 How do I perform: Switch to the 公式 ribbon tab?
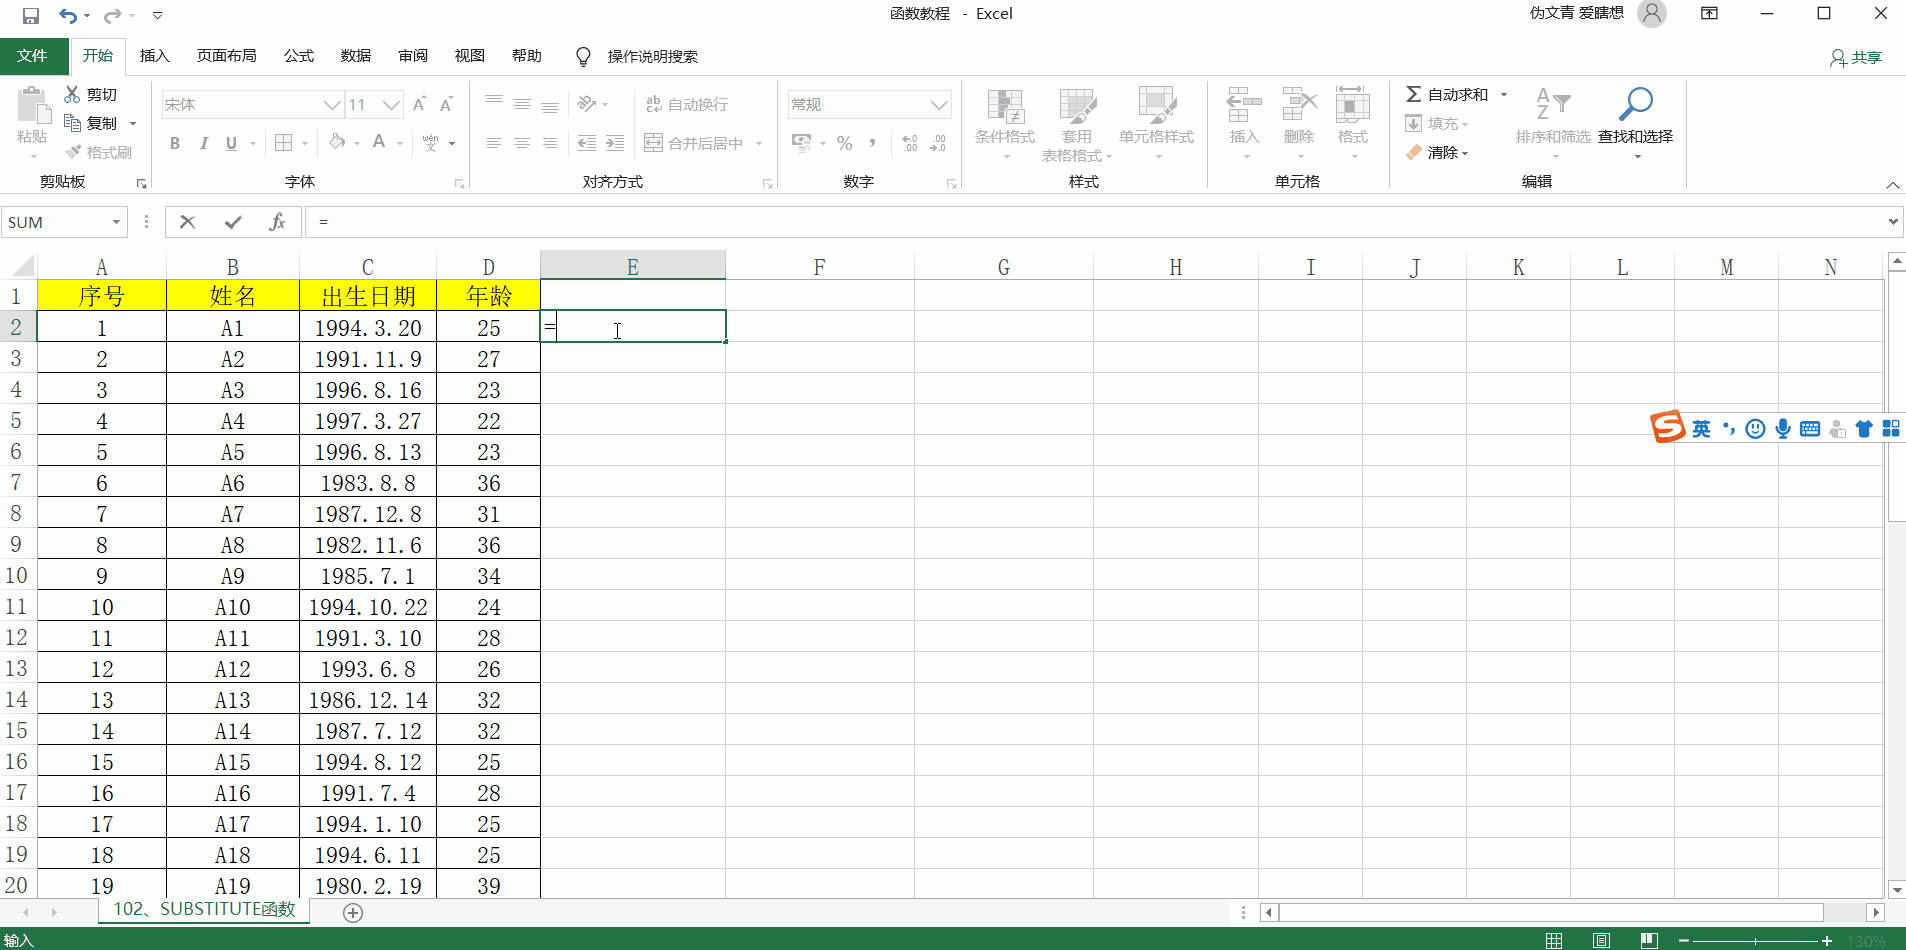[x=297, y=56]
